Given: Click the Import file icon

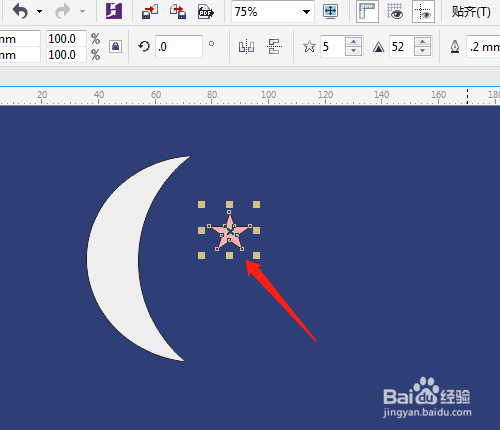Looking at the screenshot, I should [150, 12].
